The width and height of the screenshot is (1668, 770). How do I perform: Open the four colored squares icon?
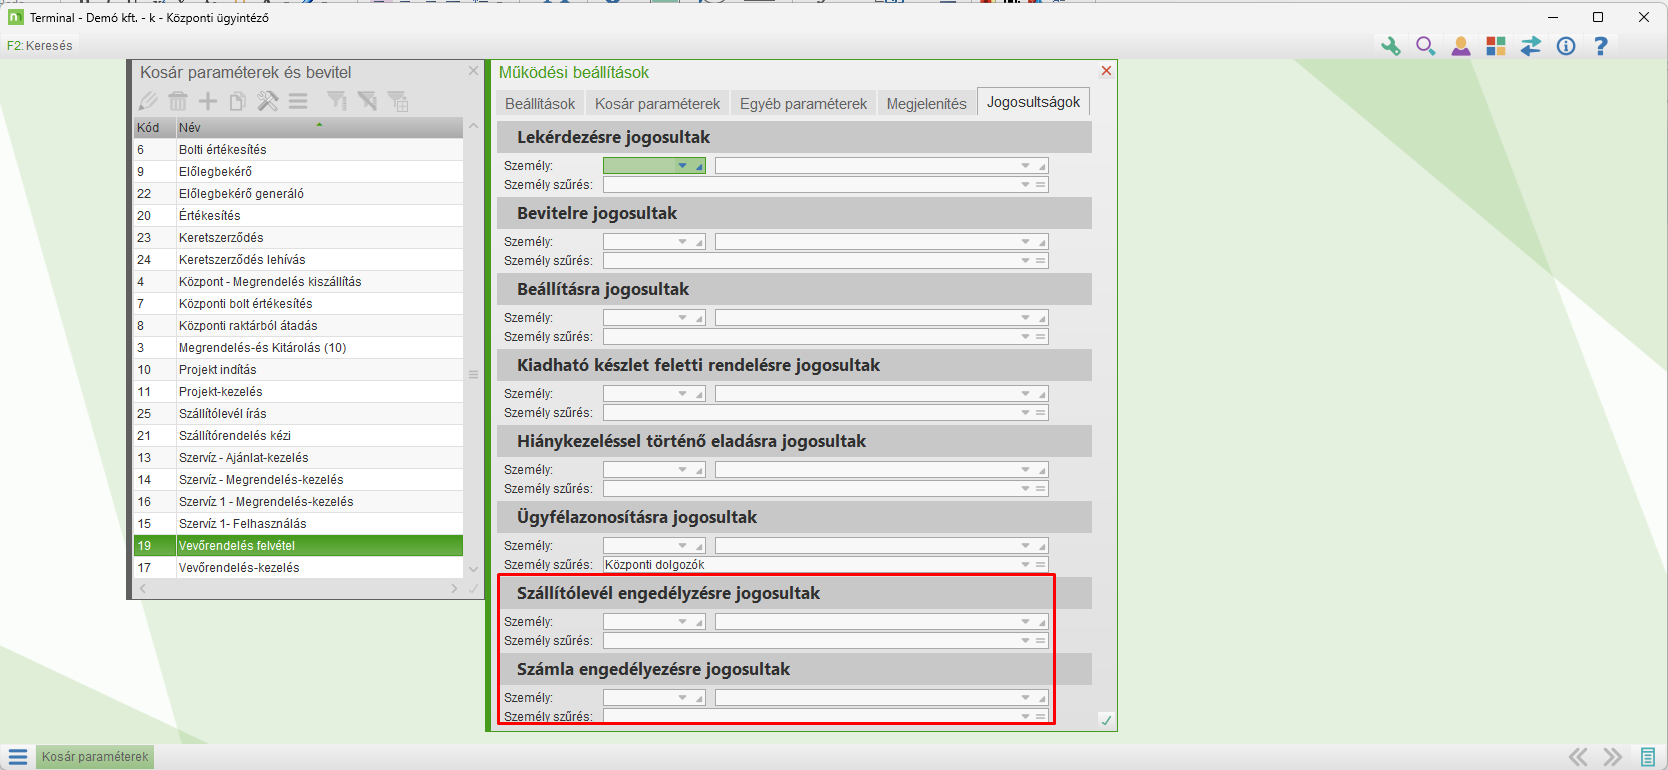coord(1496,46)
